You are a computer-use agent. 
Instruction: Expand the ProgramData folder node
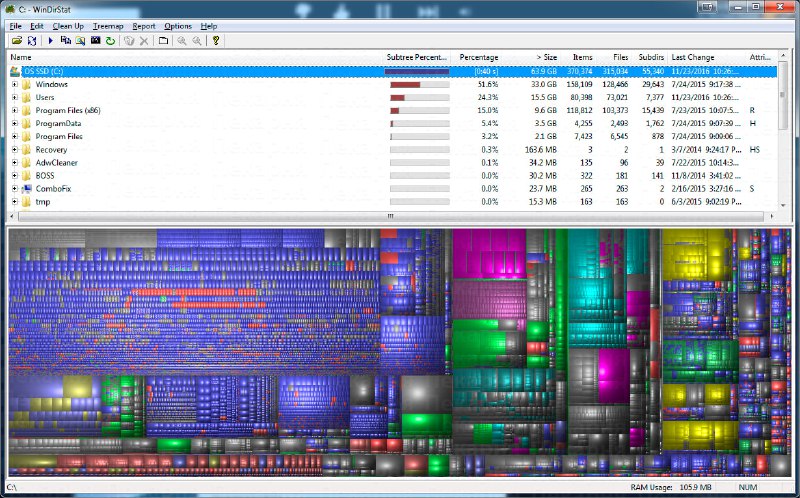[x=15, y=123]
